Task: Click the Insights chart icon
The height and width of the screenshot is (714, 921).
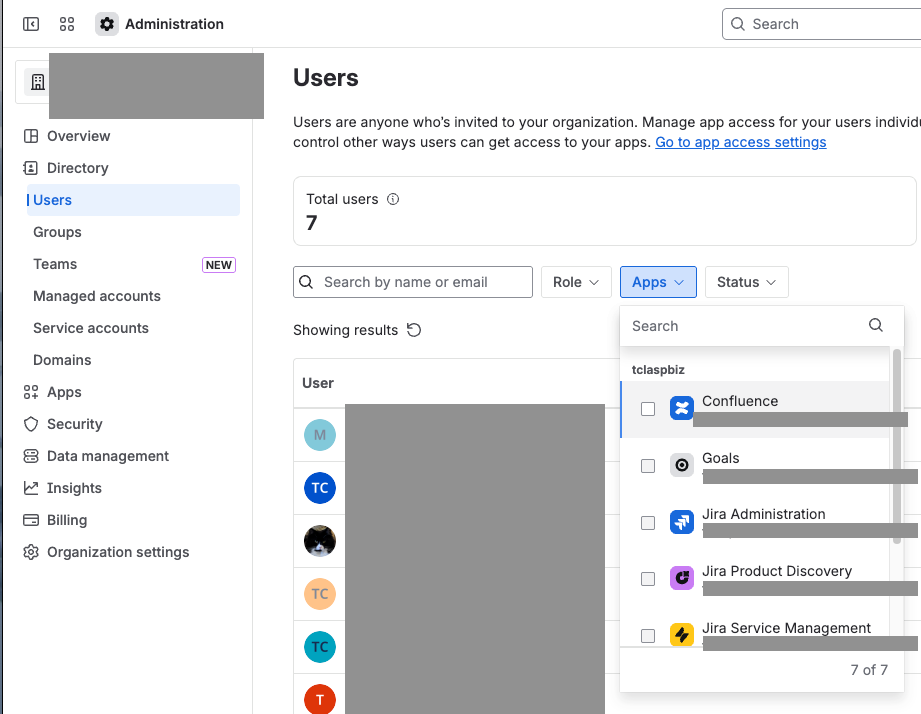Action: 31,488
